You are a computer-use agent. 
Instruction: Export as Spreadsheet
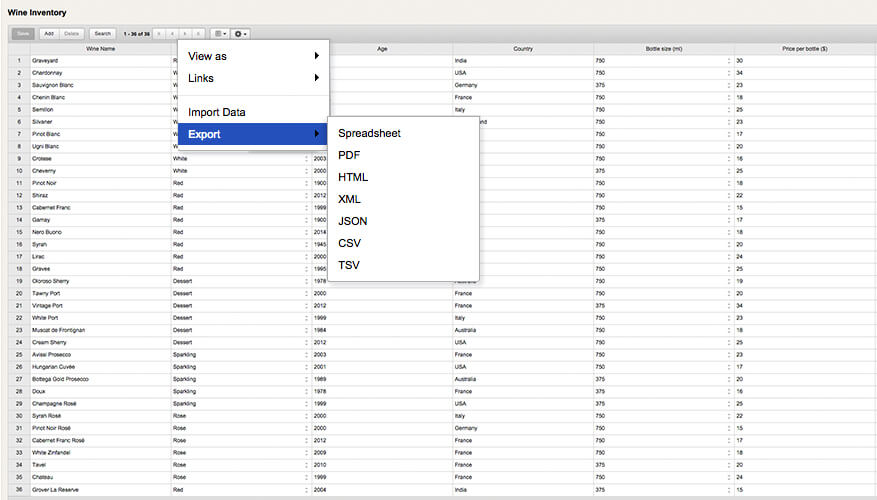[x=403, y=133]
